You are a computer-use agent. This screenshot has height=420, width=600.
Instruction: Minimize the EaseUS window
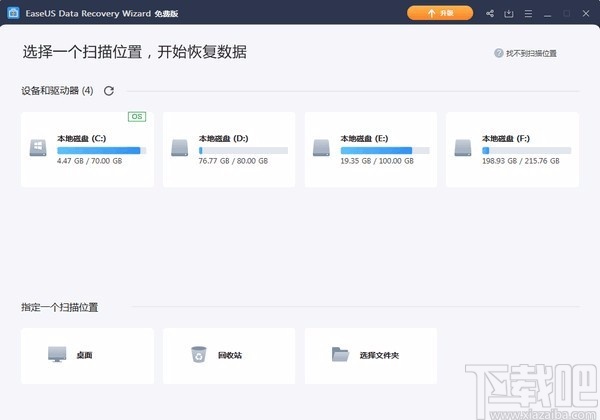(548, 14)
